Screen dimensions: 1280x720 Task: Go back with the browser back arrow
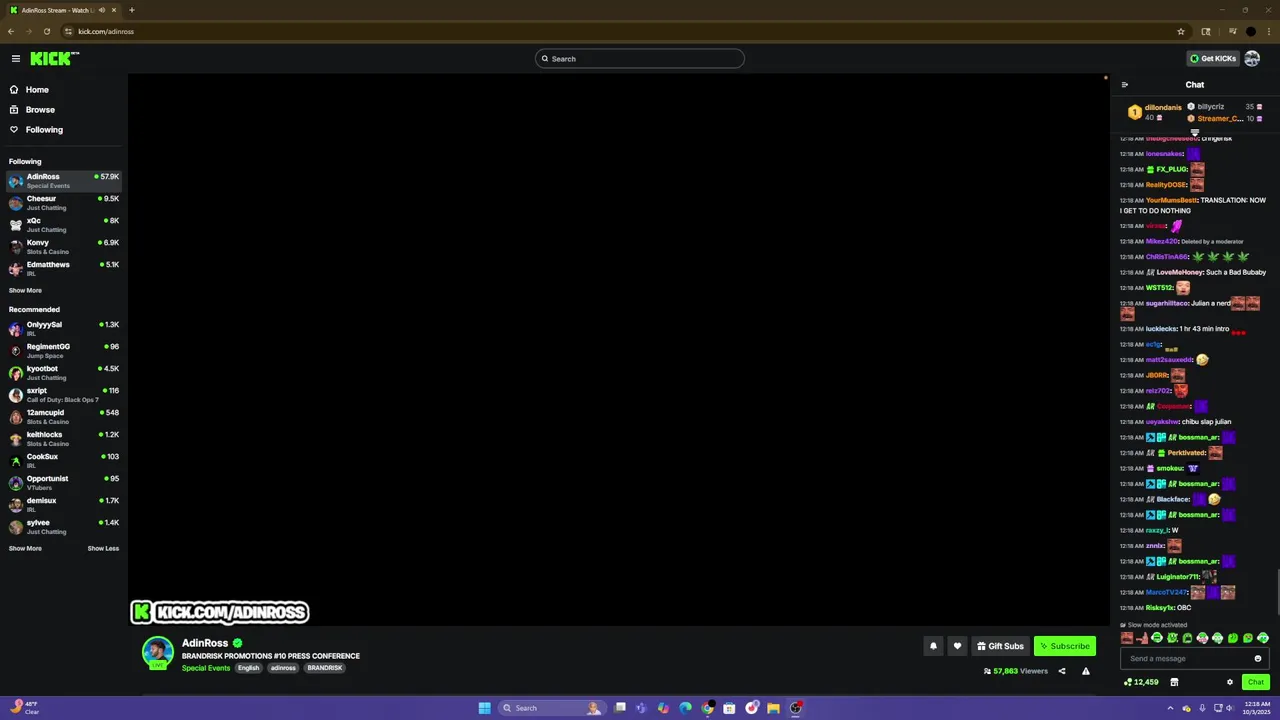click(x=11, y=31)
